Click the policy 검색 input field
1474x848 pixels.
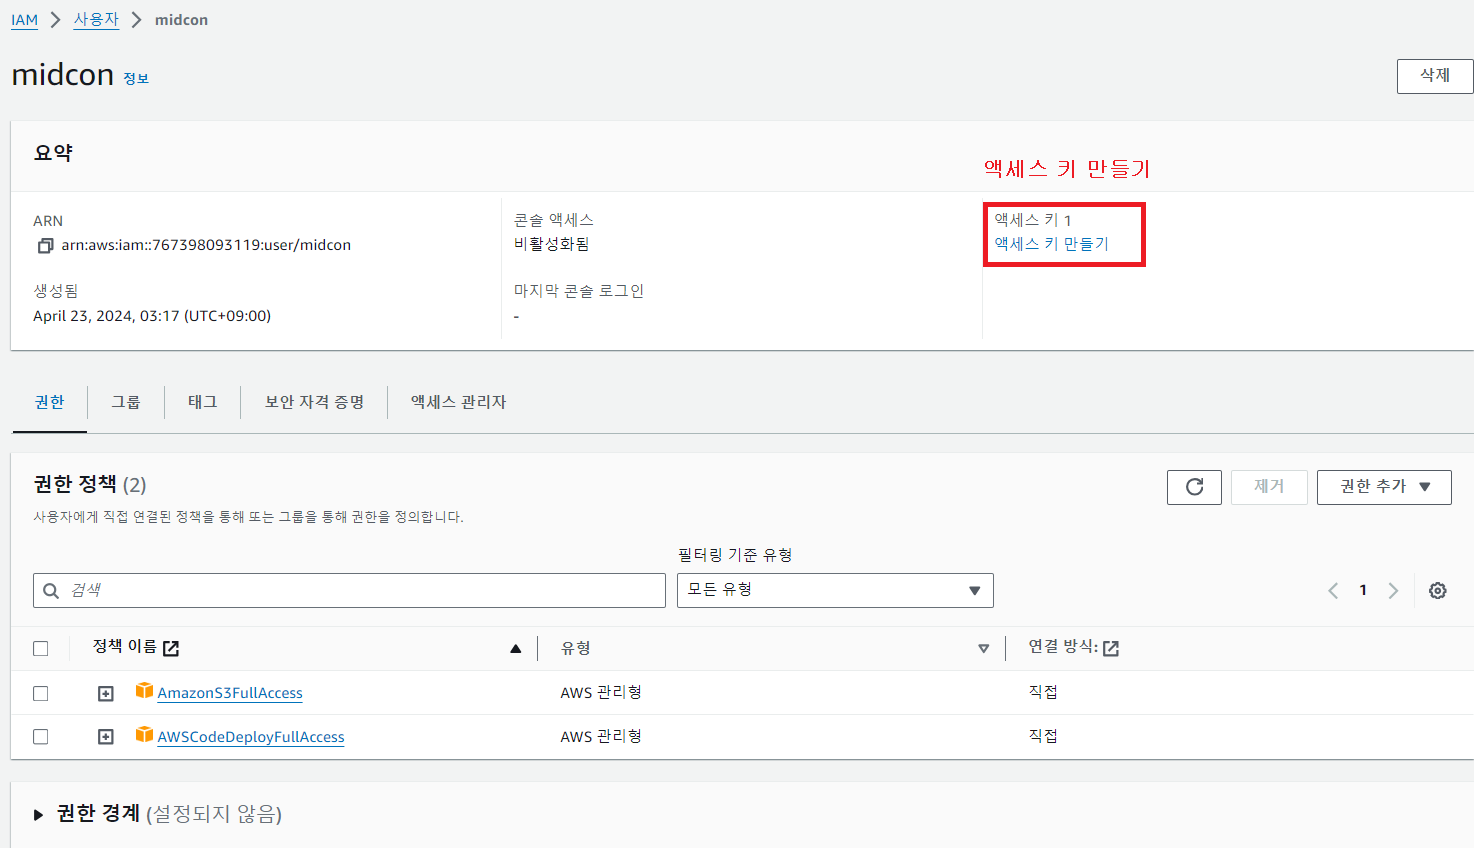(349, 590)
